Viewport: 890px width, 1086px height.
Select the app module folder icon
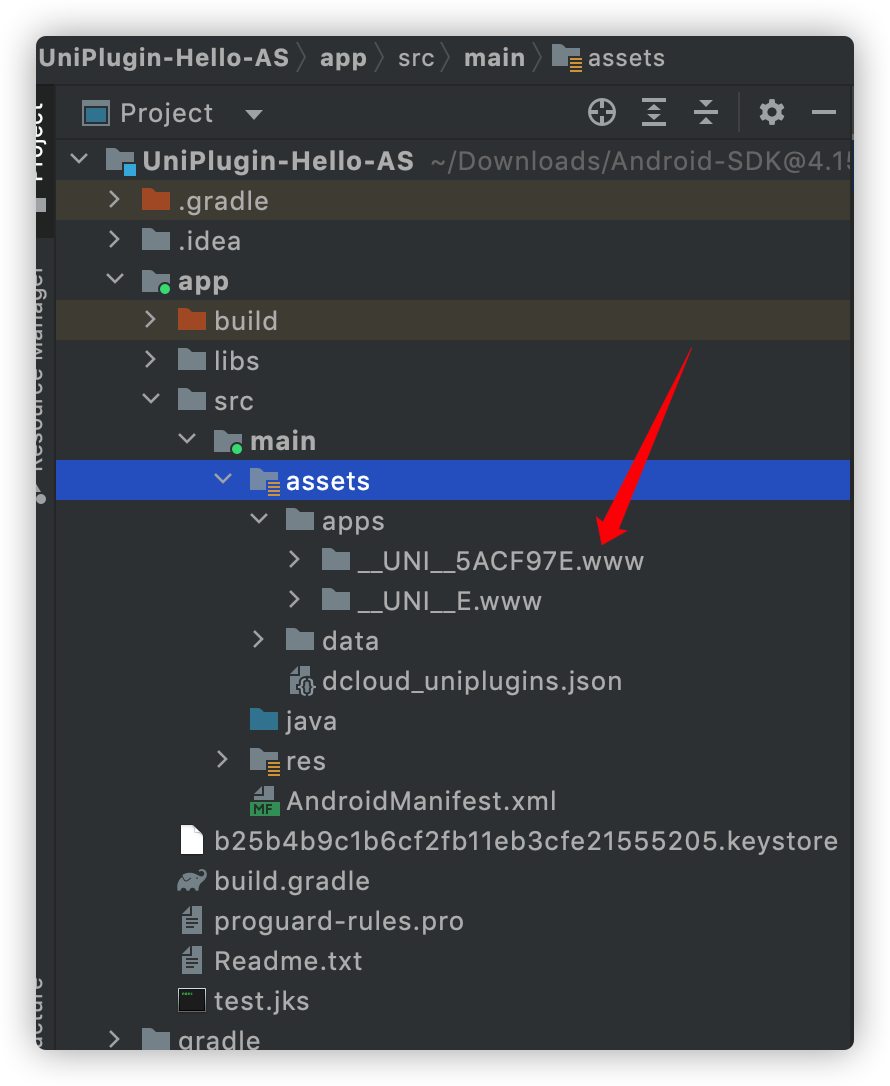click(156, 281)
